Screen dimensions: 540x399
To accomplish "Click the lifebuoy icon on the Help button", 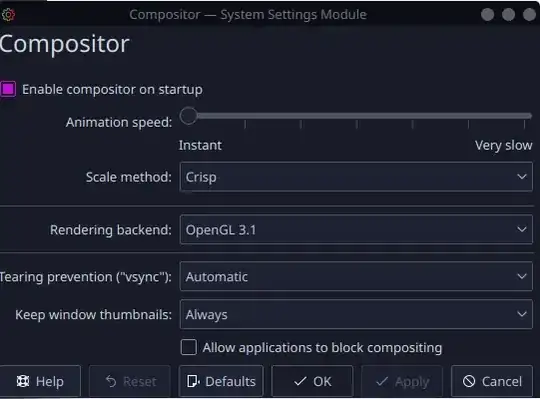I will [23, 381].
